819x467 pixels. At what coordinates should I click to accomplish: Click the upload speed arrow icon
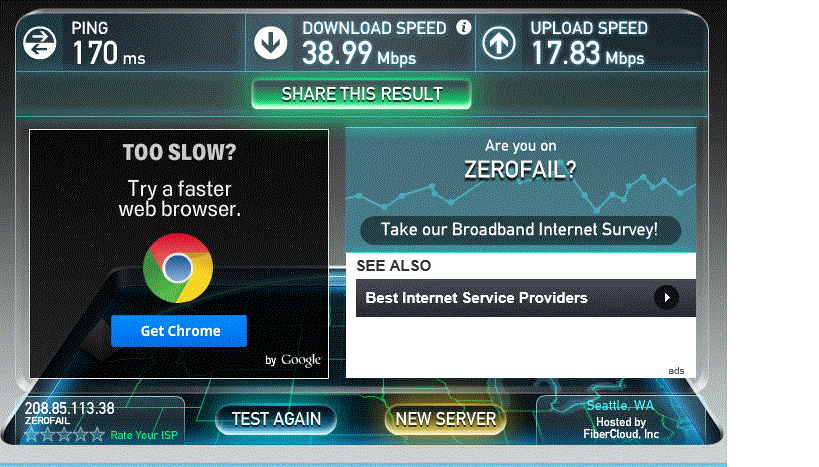click(x=499, y=43)
